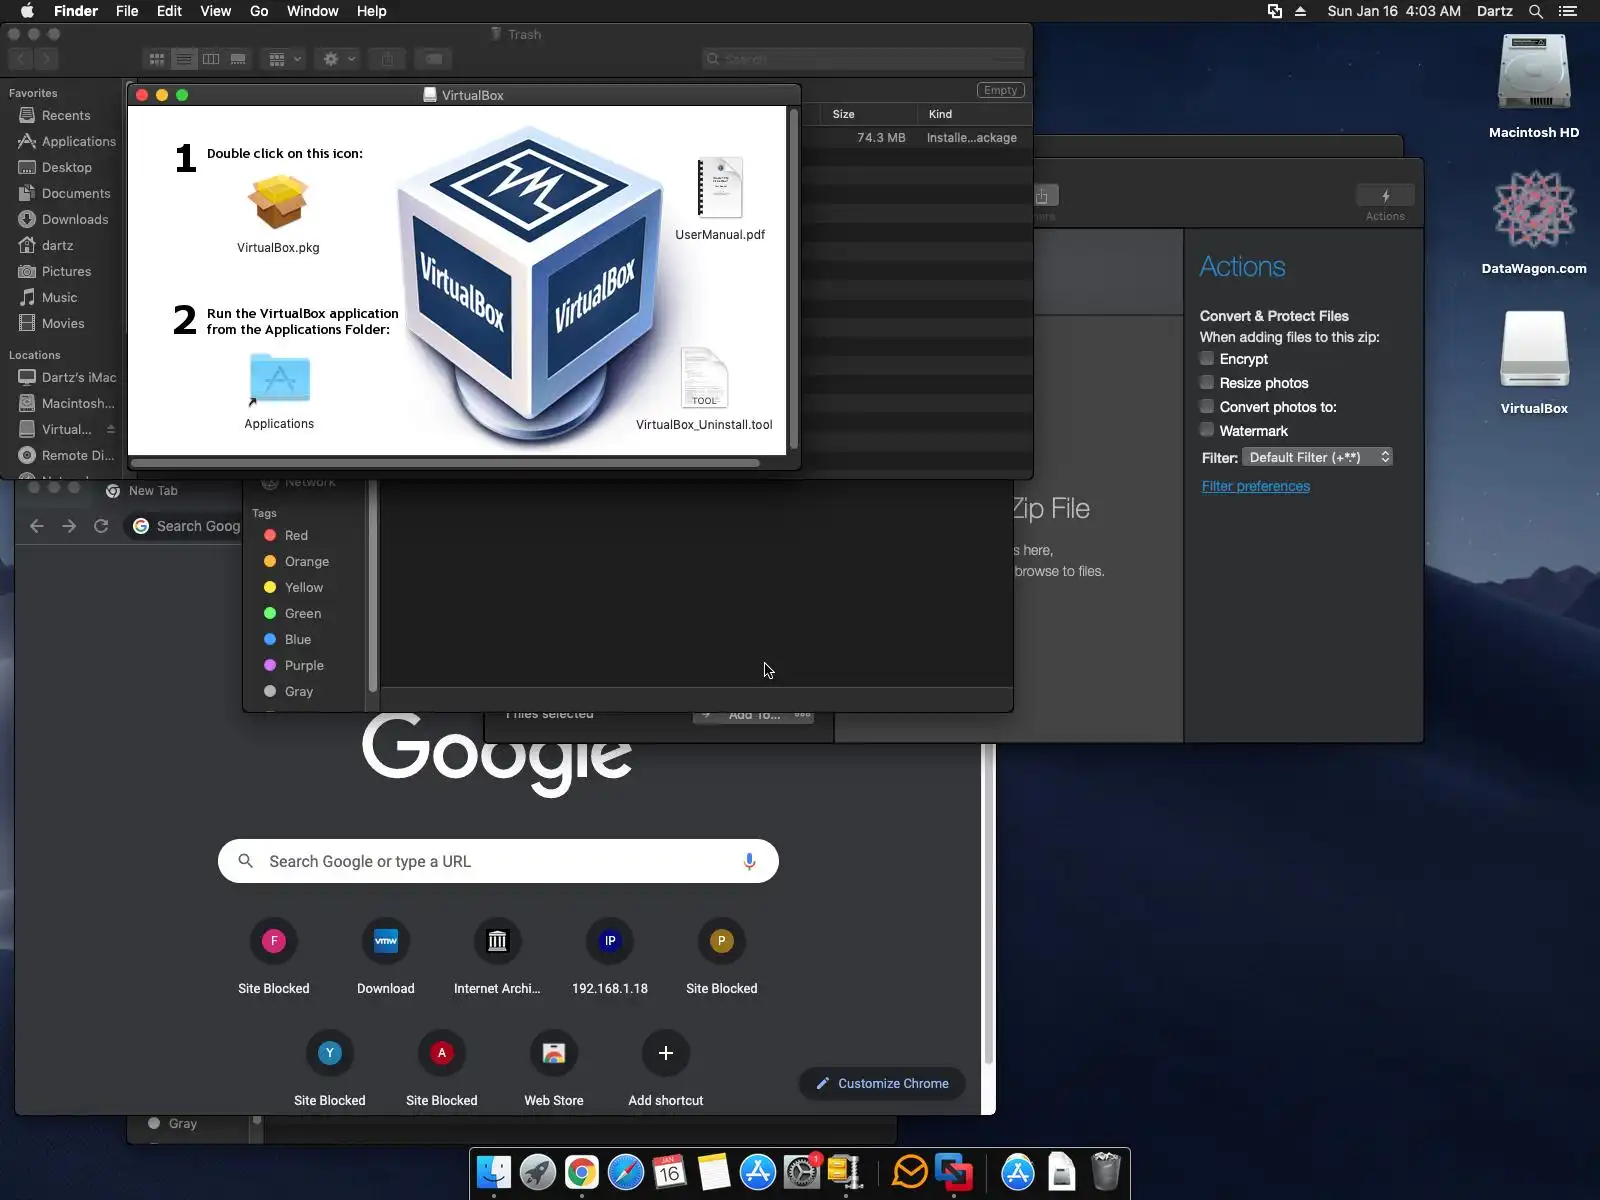This screenshot has height=1200, width=1600.
Task: Open VMware Fusion icon in the Dock
Action: [x=954, y=1171]
